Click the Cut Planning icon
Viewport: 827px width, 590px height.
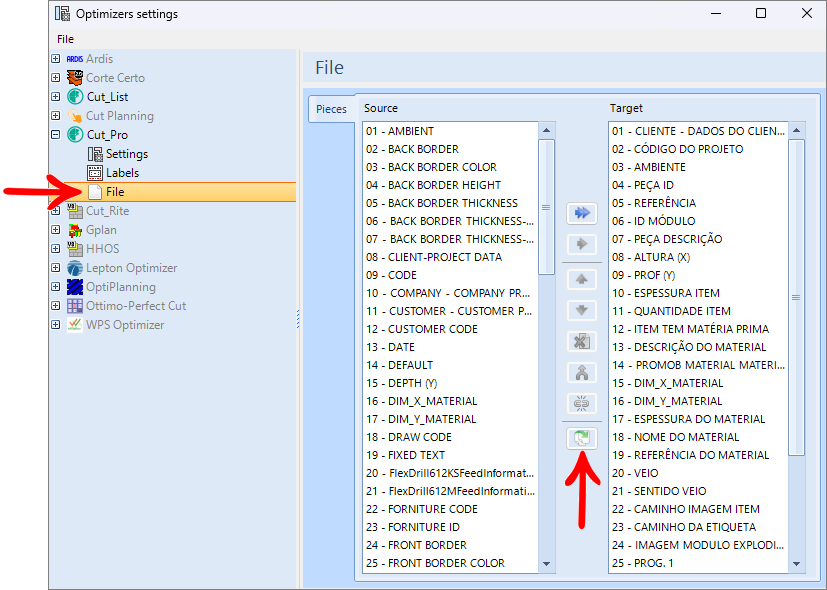coord(75,116)
